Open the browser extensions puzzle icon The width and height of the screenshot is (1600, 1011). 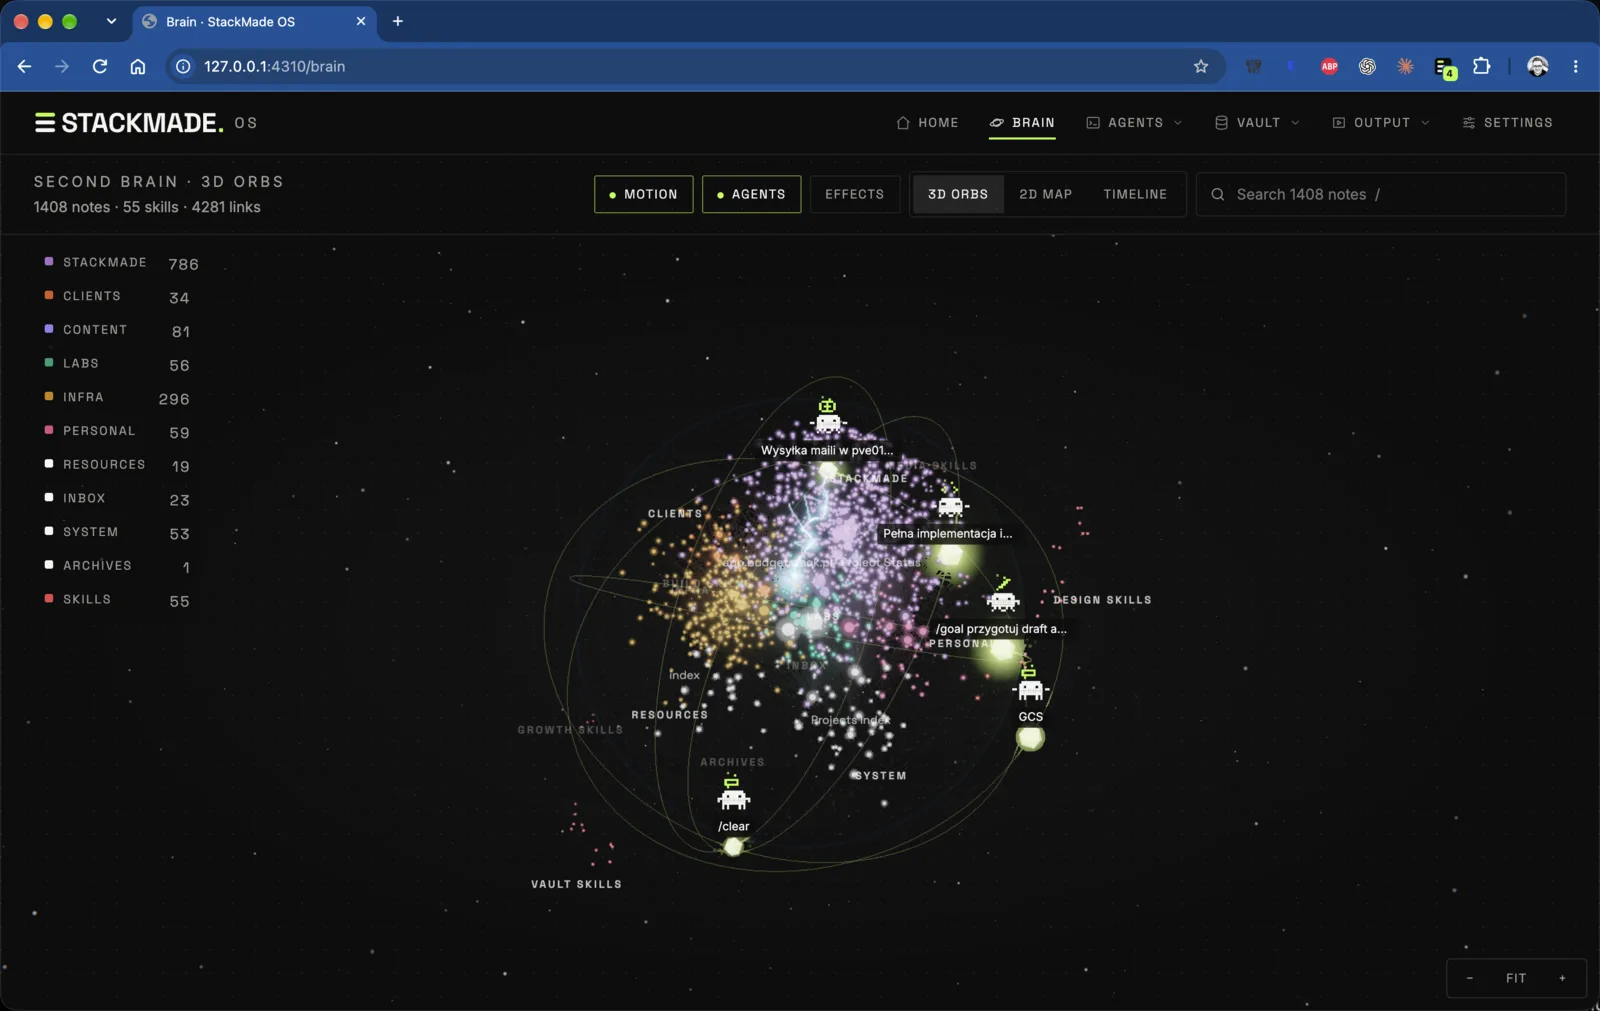1482,66
